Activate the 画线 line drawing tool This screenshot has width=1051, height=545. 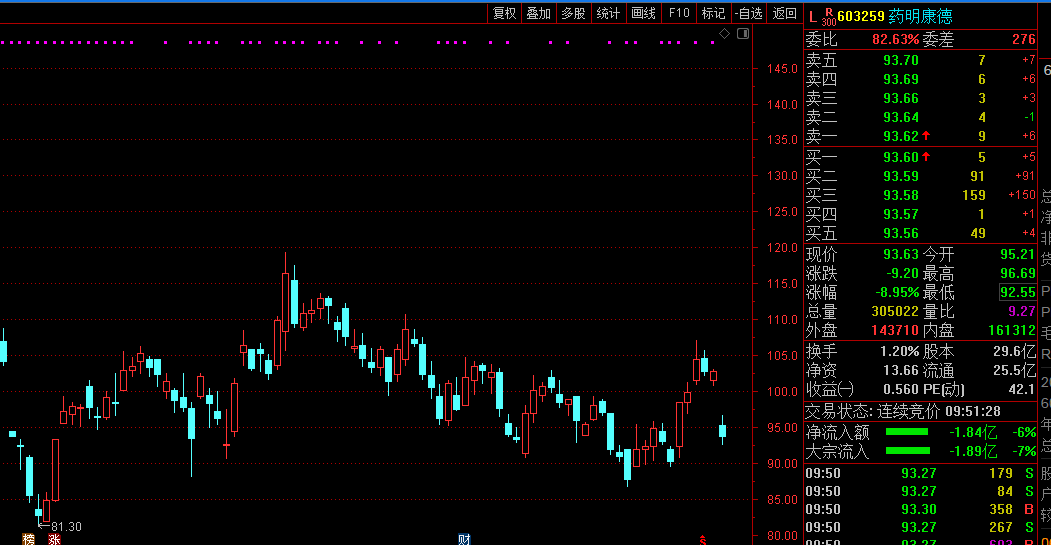[643, 13]
